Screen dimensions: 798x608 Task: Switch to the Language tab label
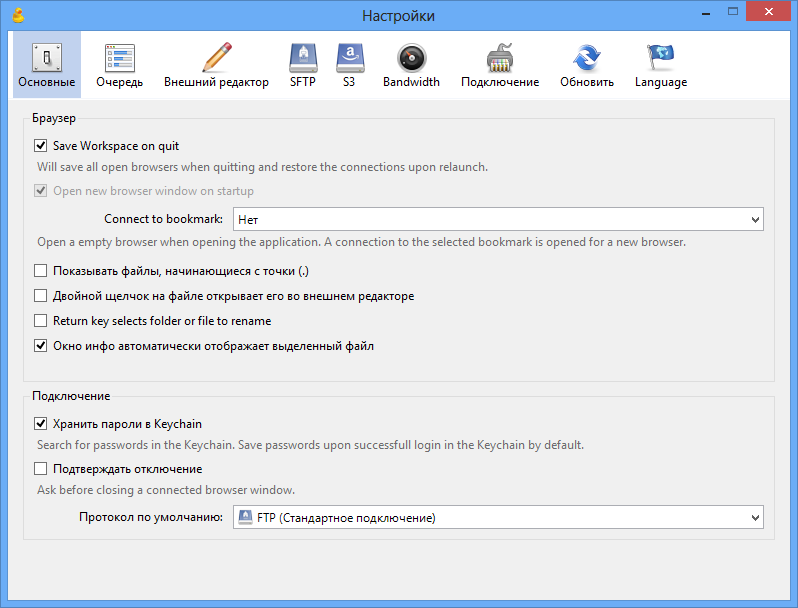point(661,82)
